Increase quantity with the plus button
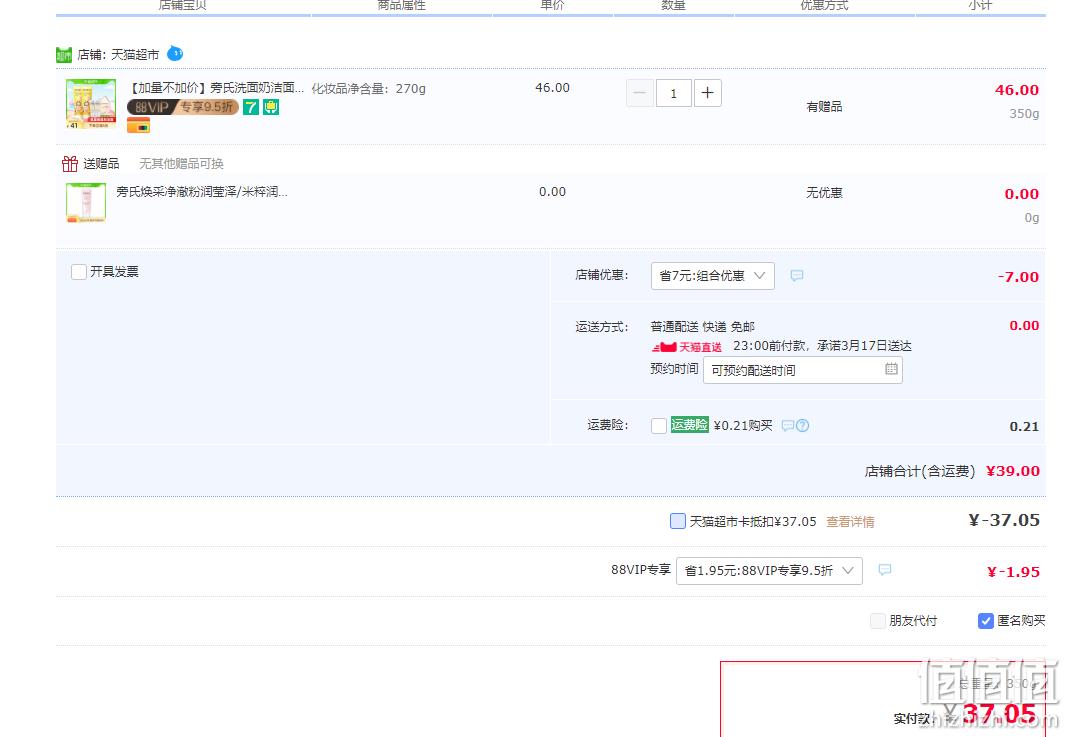The width and height of the screenshot is (1068, 737). click(x=708, y=93)
